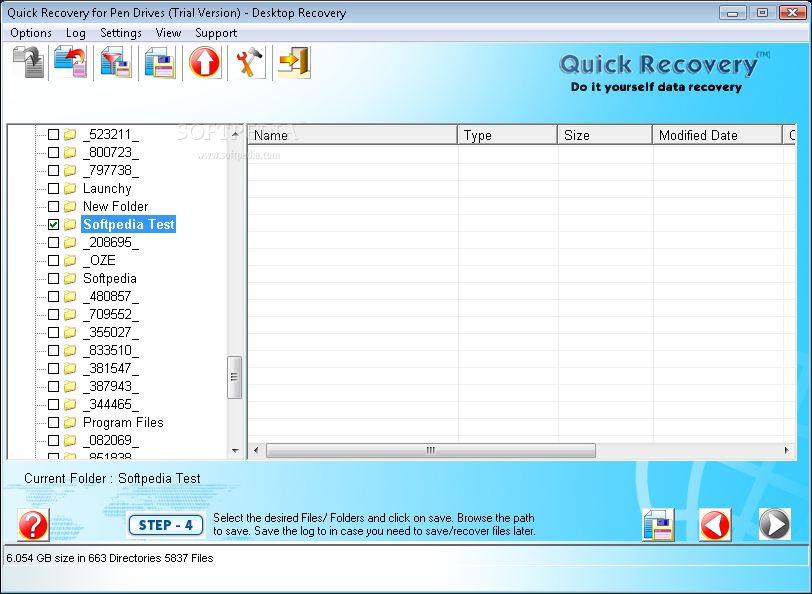Viewport: 812px width, 594px height.
Task: Sort by the Type column header
Action: pos(508,135)
